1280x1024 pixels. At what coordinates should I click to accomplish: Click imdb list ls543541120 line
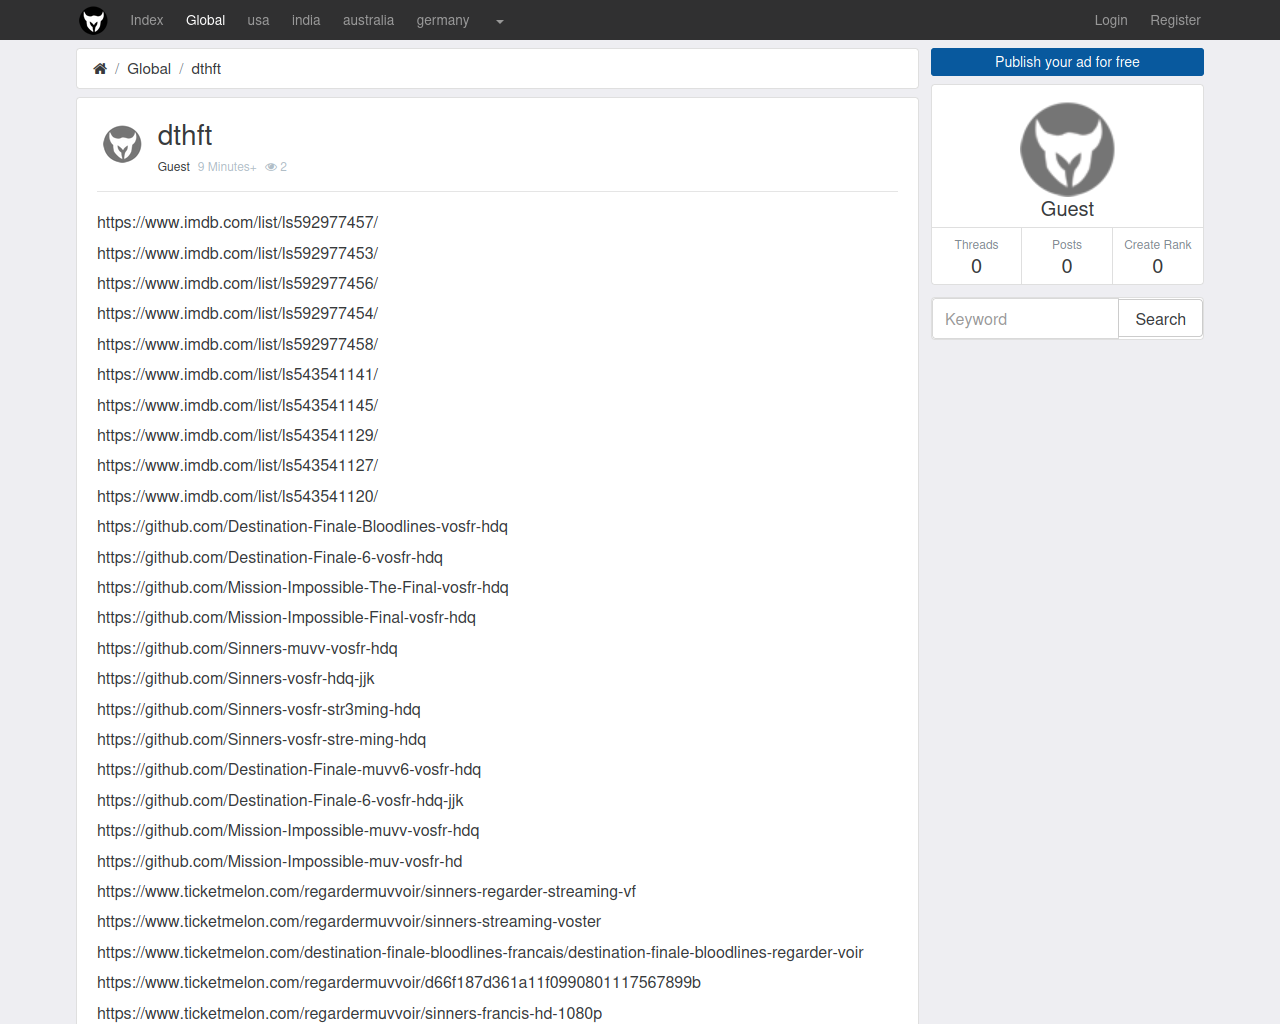[237, 496]
